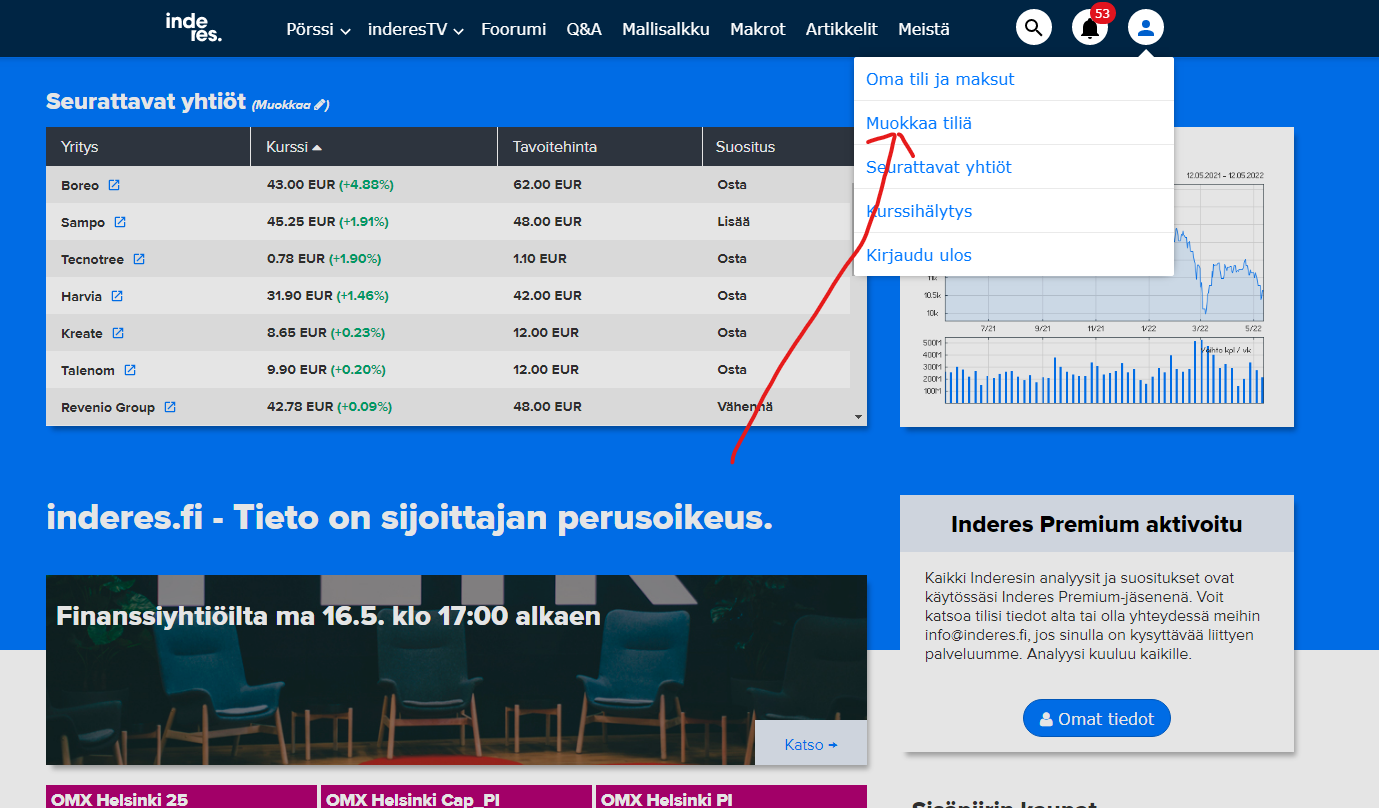Select Seurattavat yhtiöt menu entry

click(1014, 167)
